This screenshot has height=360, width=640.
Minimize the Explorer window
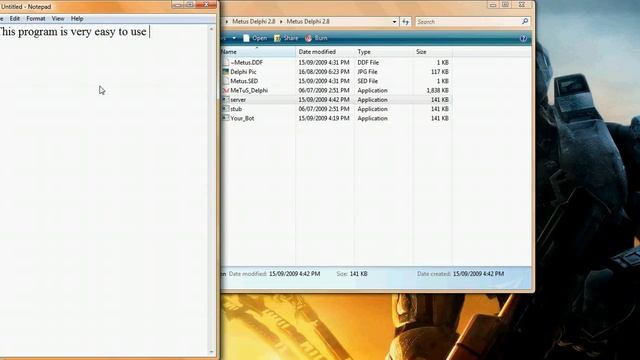click(493, 5)
